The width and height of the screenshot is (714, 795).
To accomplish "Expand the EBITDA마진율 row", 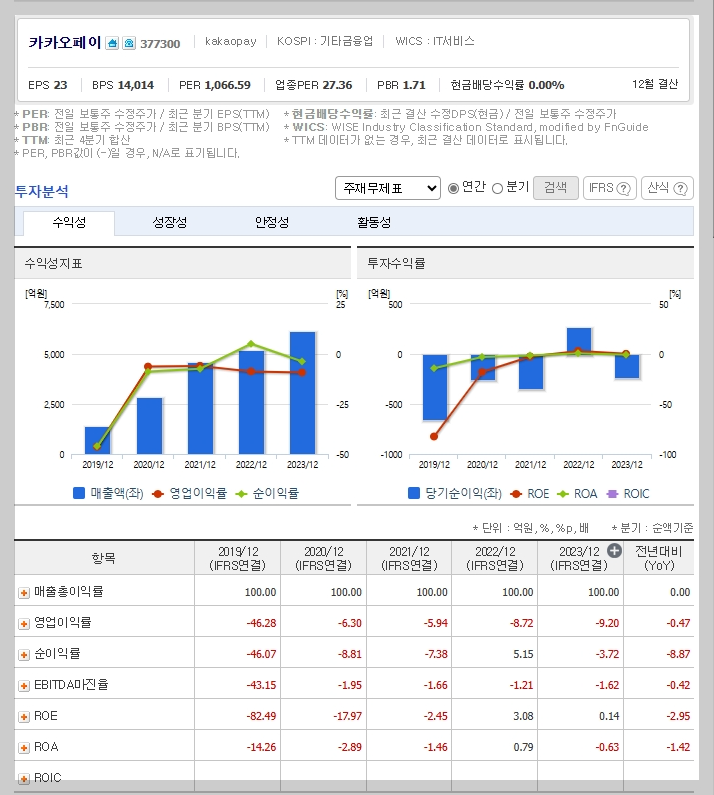I will click(24, 686).
